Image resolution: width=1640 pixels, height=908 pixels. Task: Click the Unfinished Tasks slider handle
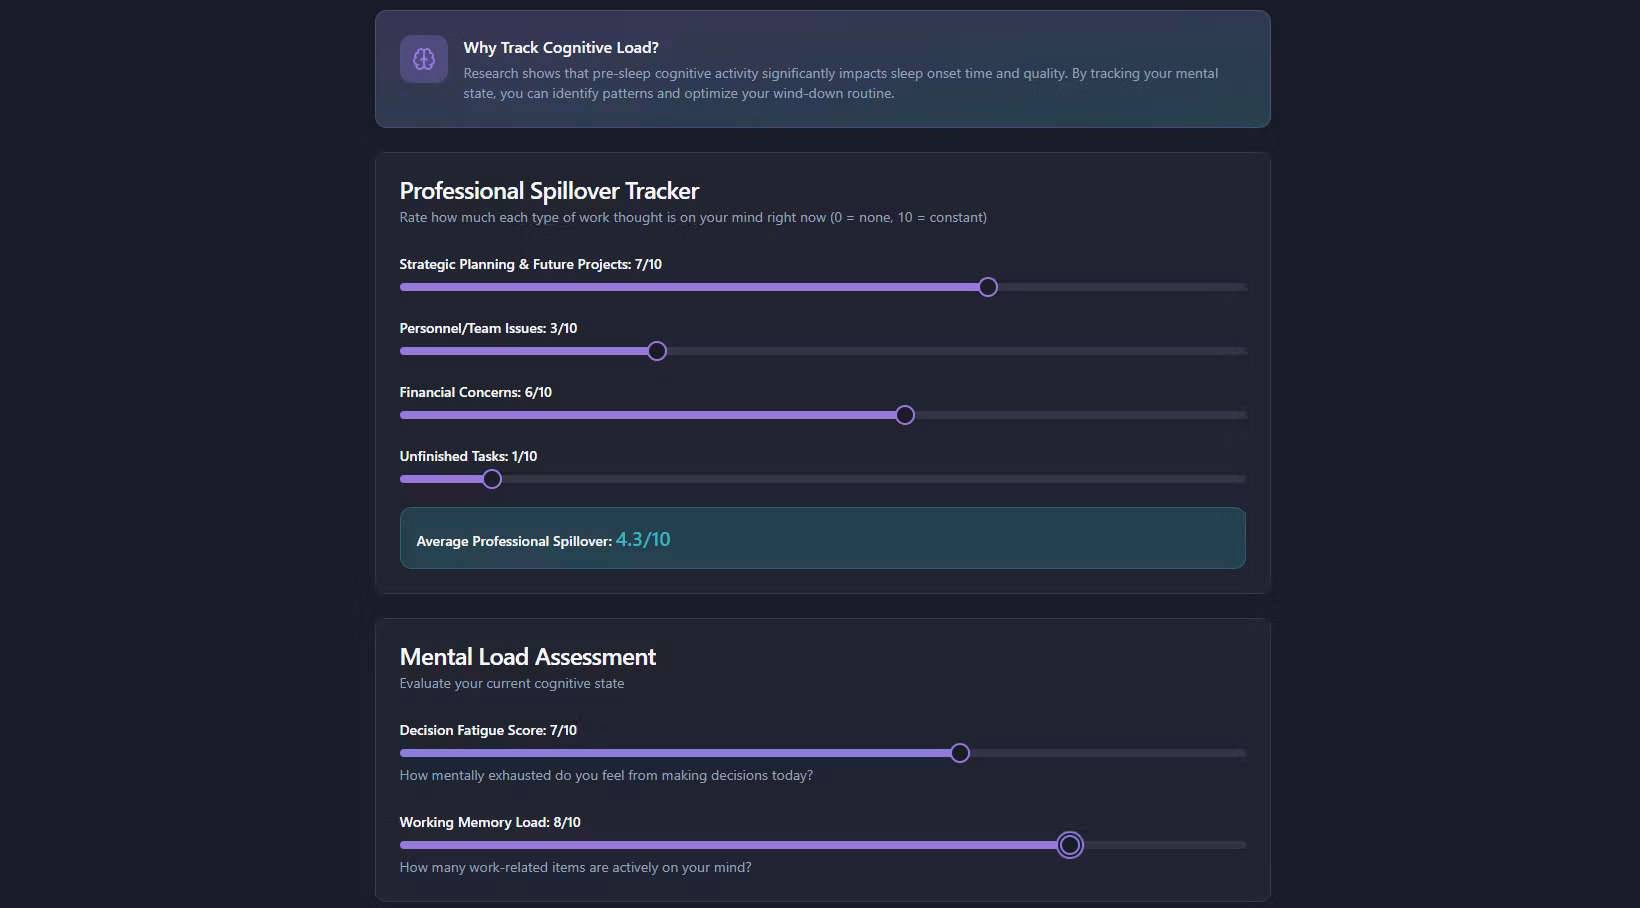coord(492,479)
